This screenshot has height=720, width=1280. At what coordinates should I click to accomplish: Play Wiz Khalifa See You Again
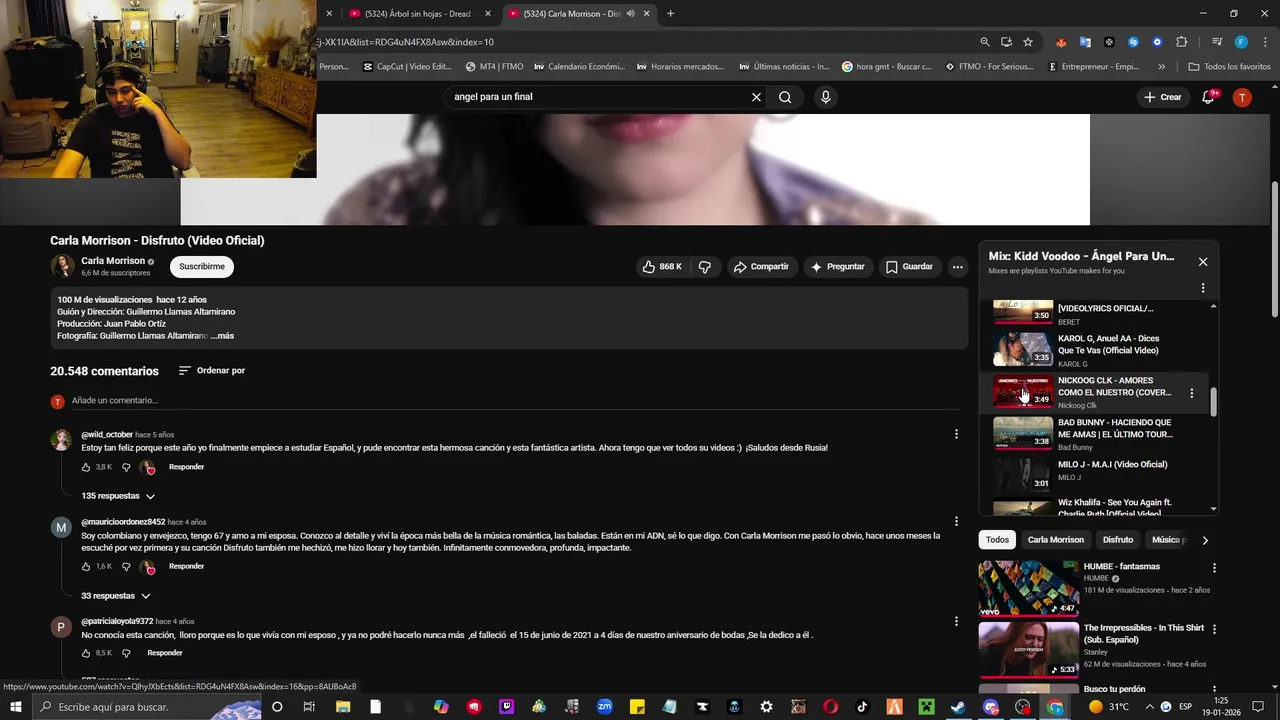1095,506
